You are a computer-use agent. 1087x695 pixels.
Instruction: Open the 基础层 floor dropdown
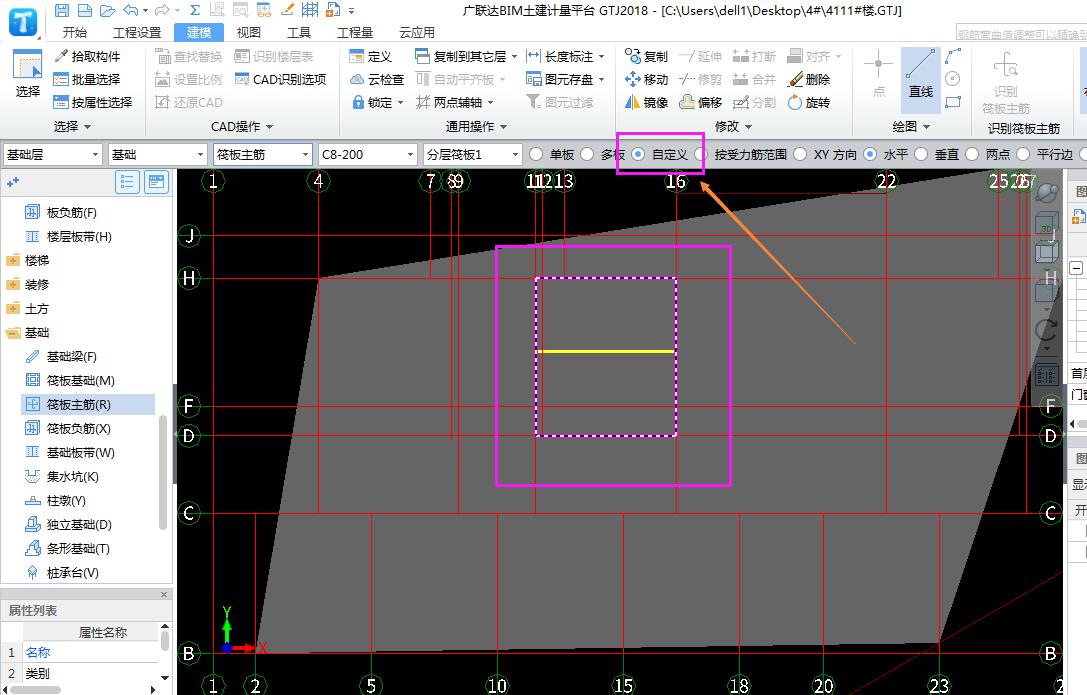pyautogui.click(x=53, y=154)
